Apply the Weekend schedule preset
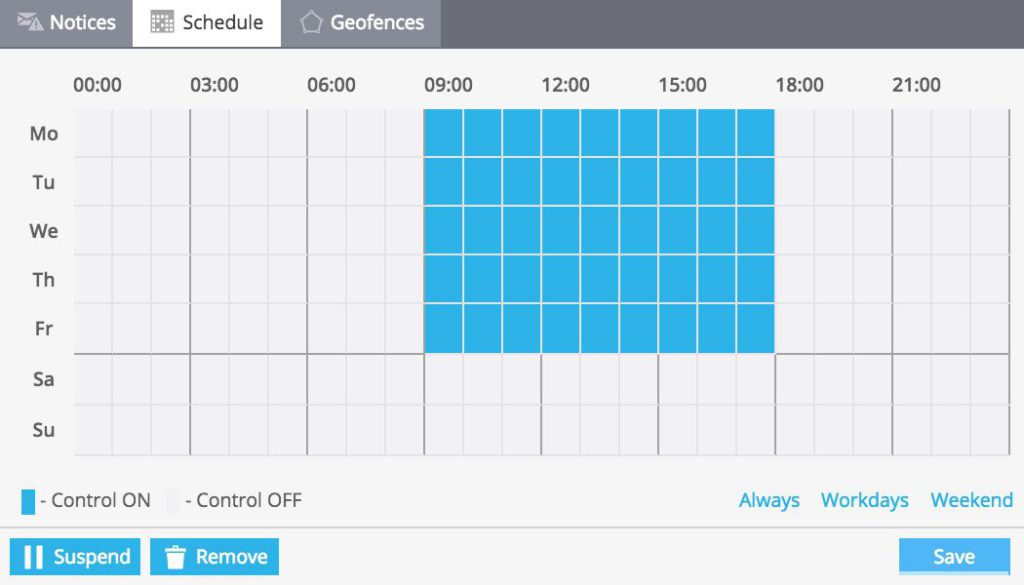The width and height of the screenshot is (1024, 585). pyautogui.click(x=971, y=501)
